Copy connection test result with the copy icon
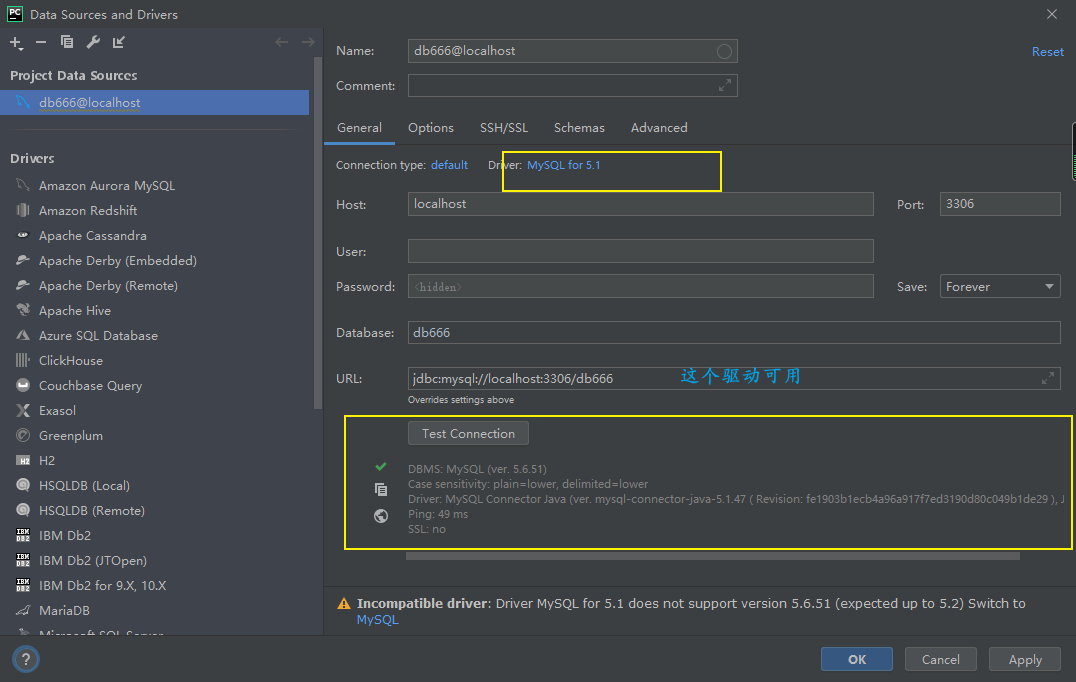 (381, 489)
